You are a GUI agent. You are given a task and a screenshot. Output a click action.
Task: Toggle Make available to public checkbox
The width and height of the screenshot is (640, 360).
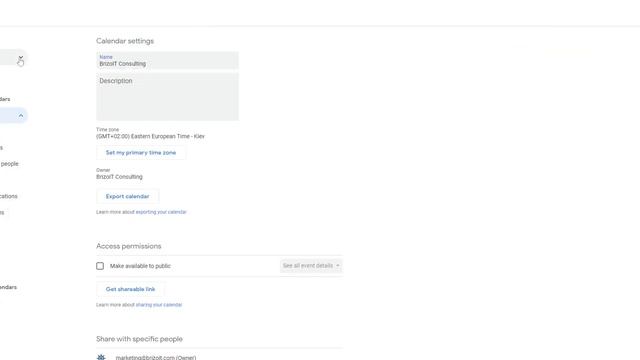pyautogui.click(x=100, y=266)
